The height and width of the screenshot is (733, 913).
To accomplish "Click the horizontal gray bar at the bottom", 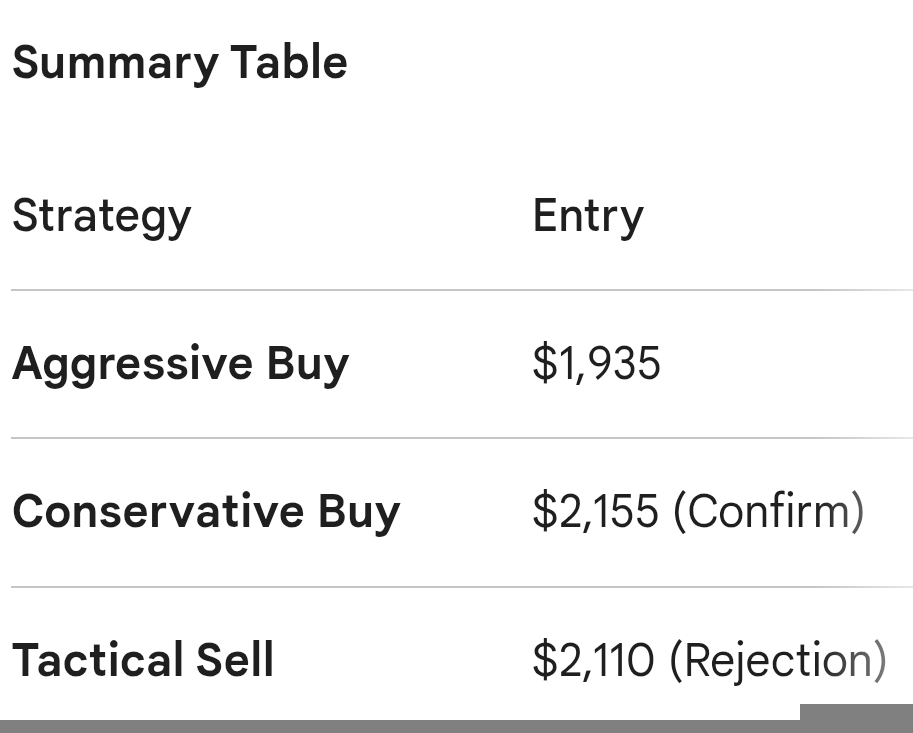I will click(x=400, y=726).
